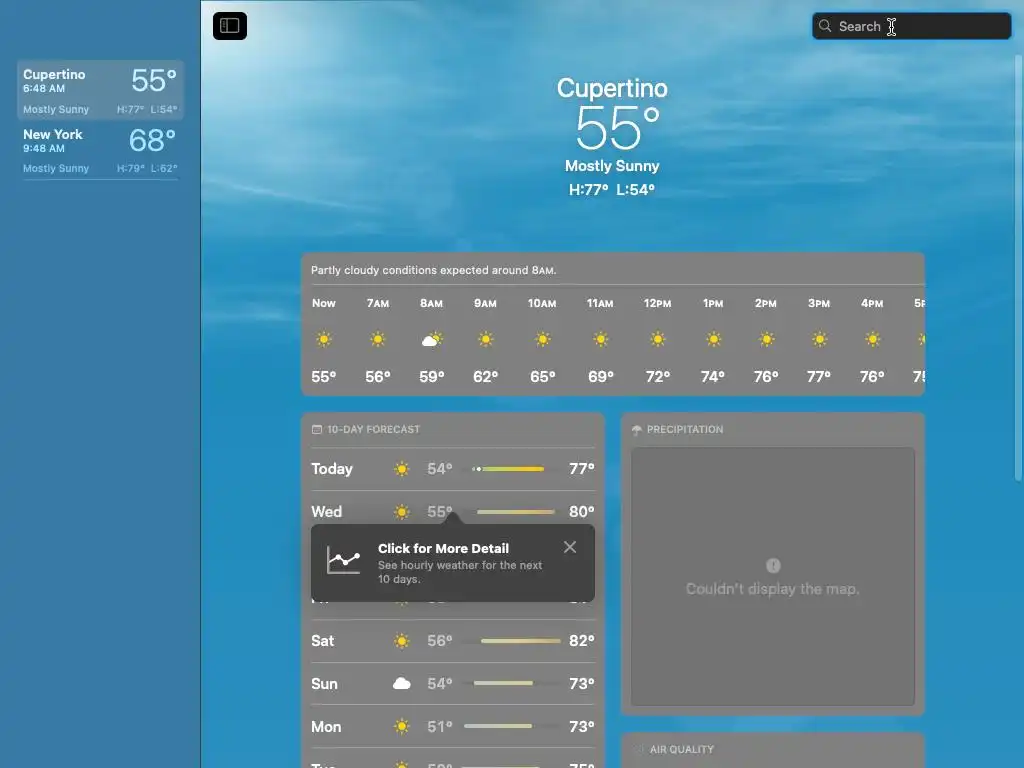Click the 3PM hourly sun icon
This screenshot has width=1024, height=768.
[x=819, y=339]
